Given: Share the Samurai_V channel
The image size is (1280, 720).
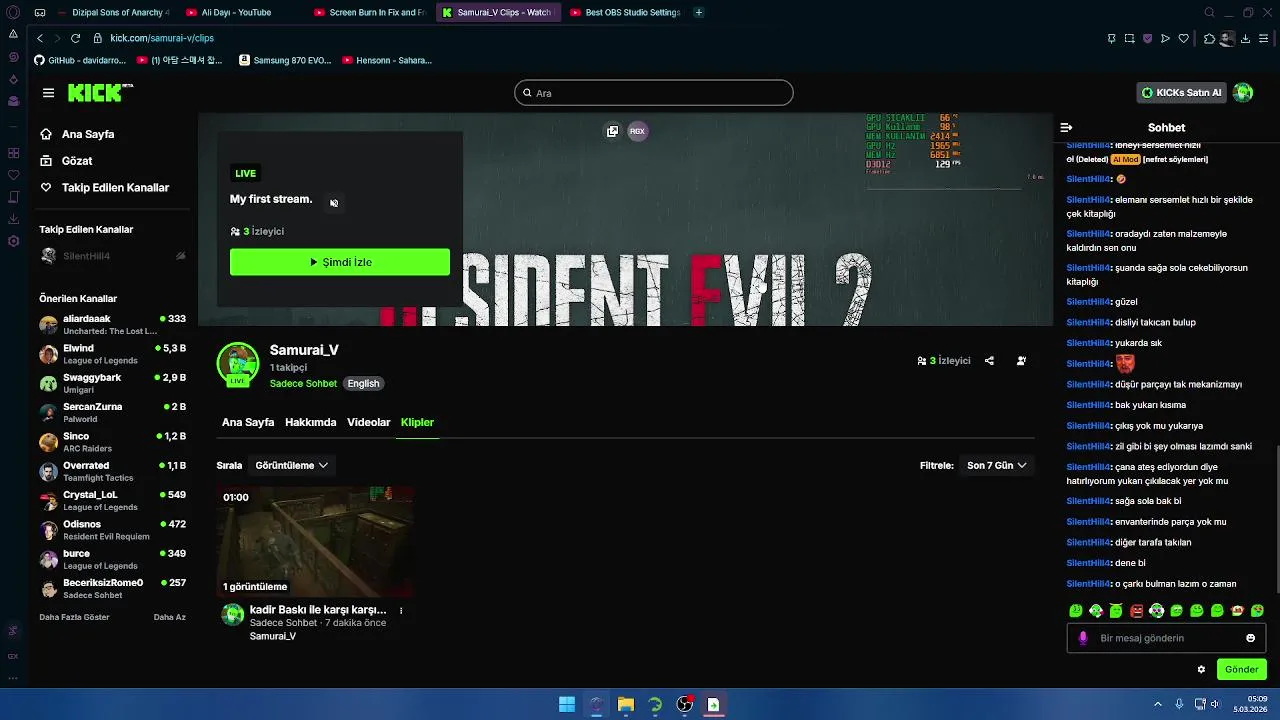Looking at the screenshot, I should [989, 361].
